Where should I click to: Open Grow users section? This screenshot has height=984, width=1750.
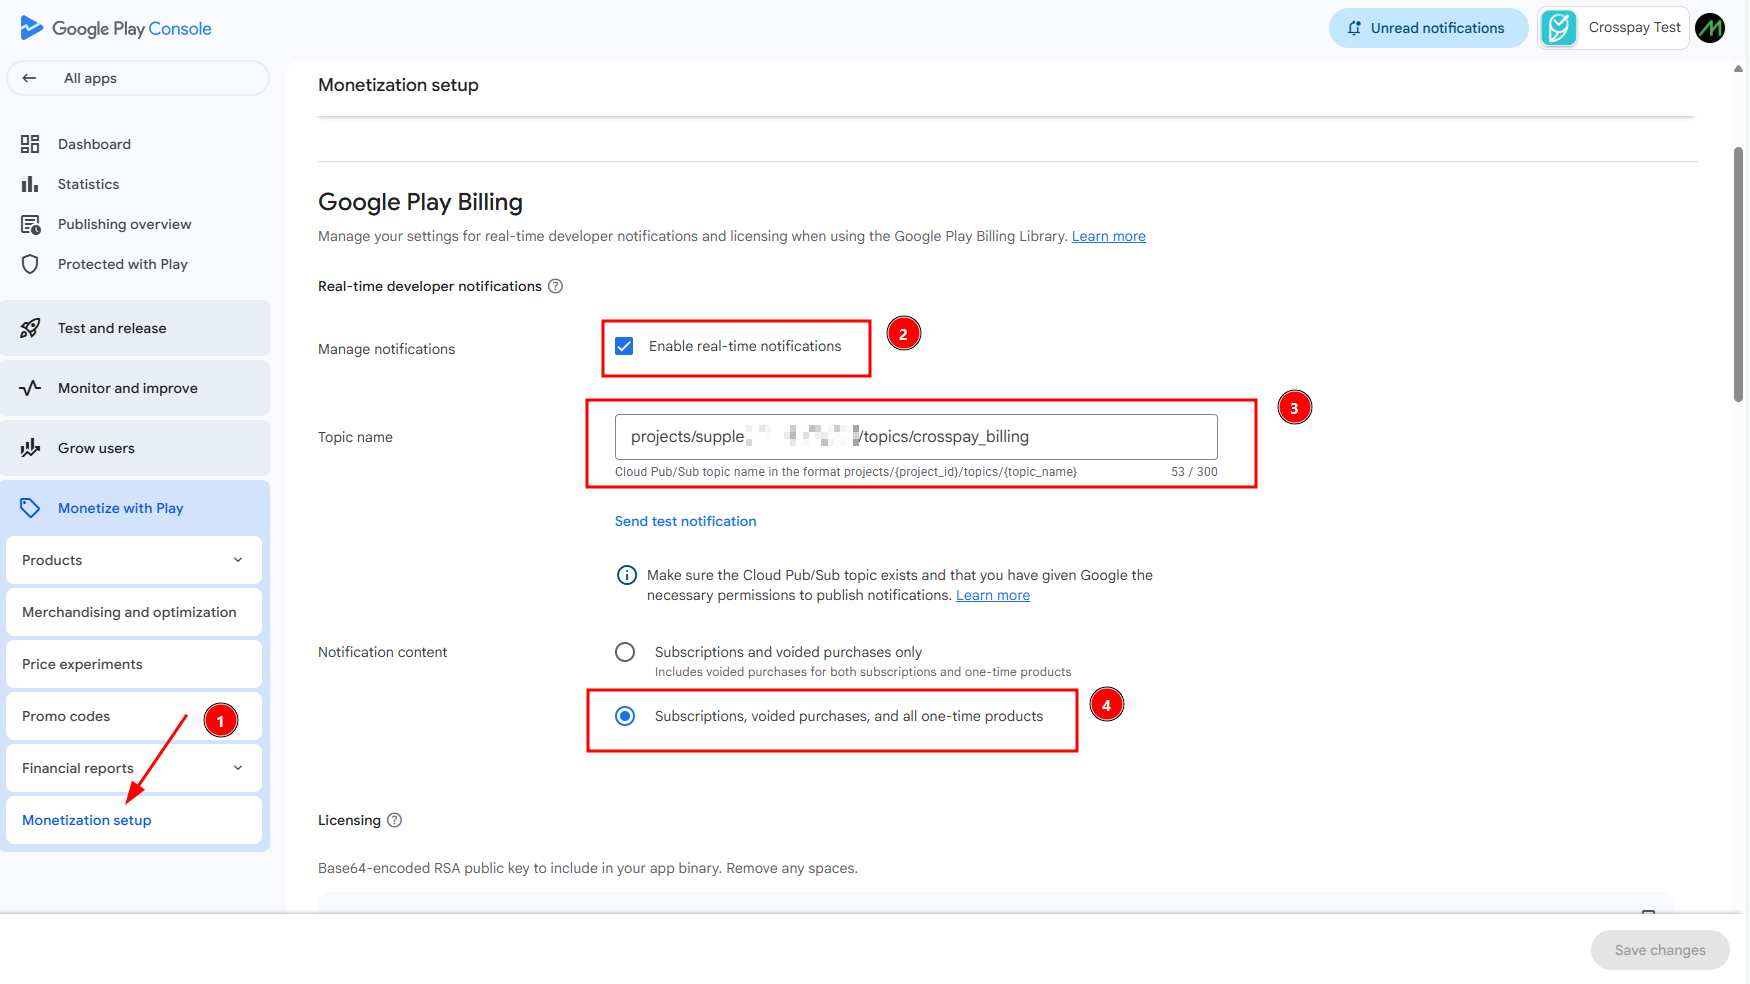(x=135, y=448)
